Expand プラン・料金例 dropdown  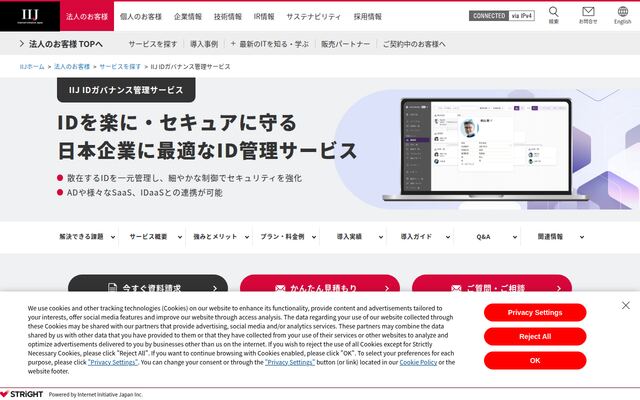[288, 237]
